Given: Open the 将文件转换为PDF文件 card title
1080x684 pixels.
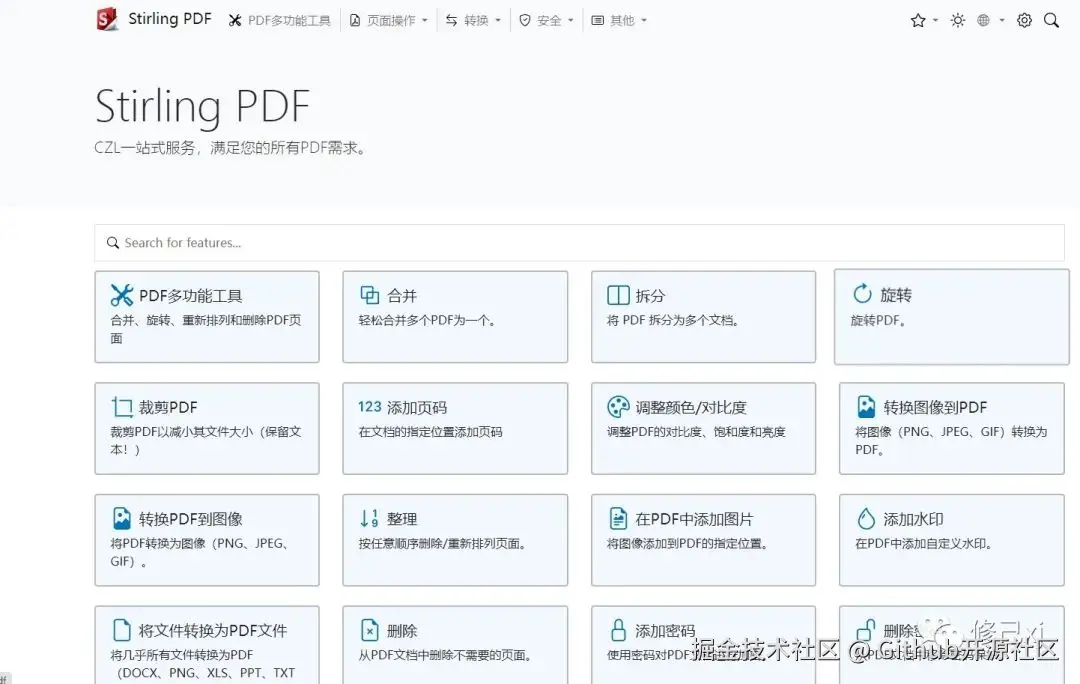Looking at the screenshot, I should [x=213, y=631].
